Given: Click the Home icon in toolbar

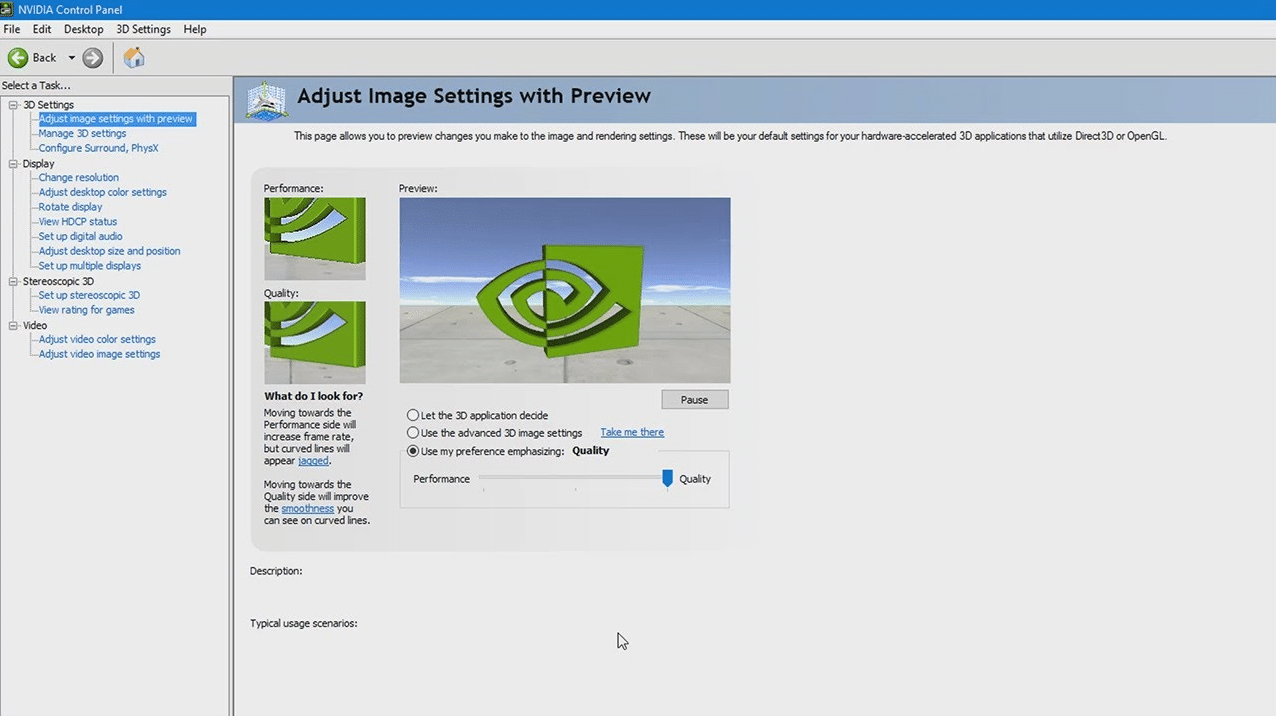Looking at the screenshot, I should coord(134,58).
